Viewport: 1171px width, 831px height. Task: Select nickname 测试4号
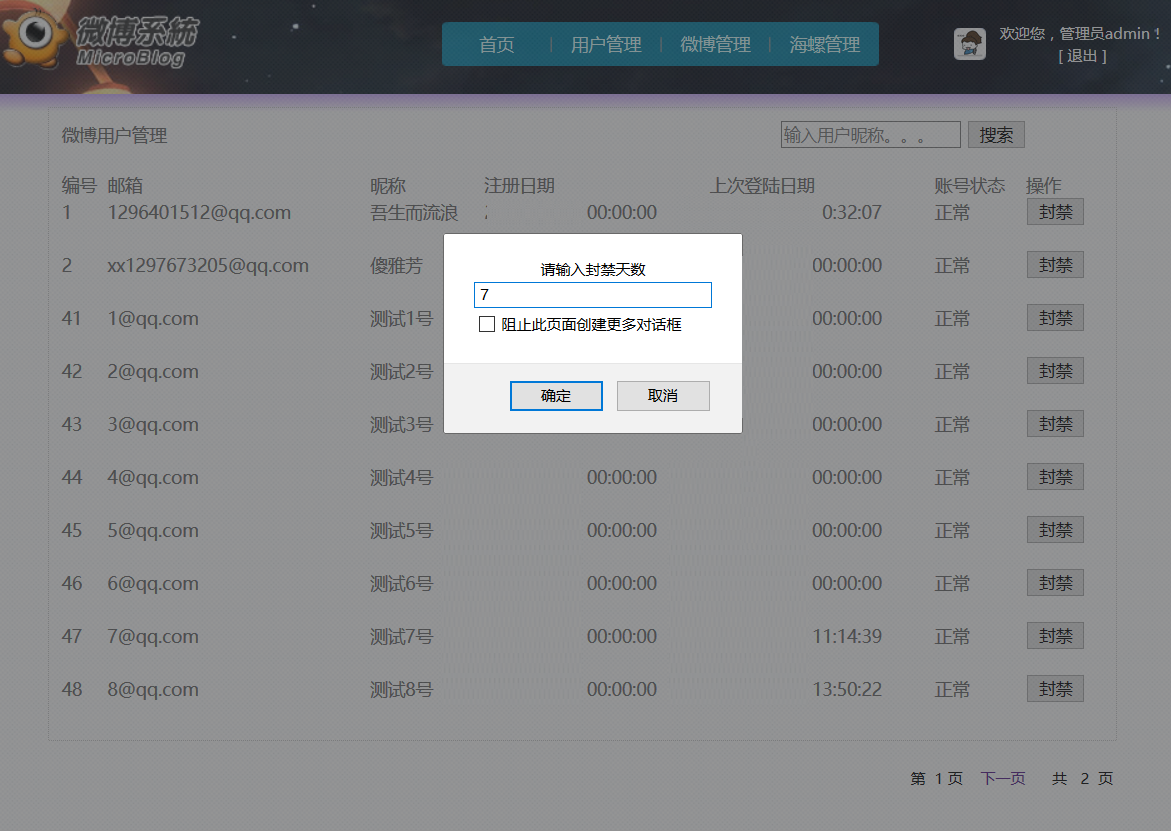402,478
